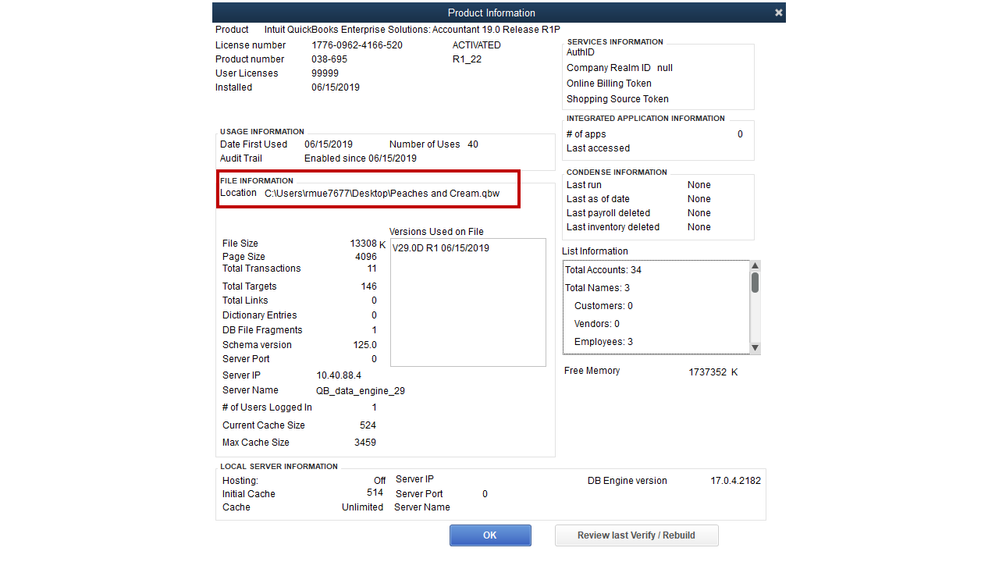This screenshot has width=999, height=562.
Task: Click the OK button
Action: [490, 535]
